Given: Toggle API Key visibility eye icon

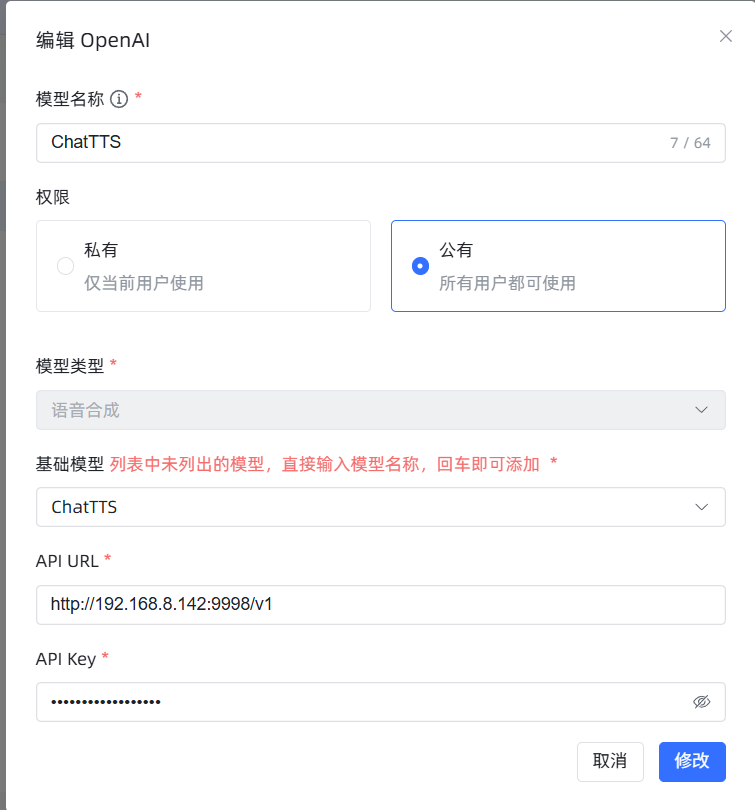Looking at the screenshot, I should 701,702.
